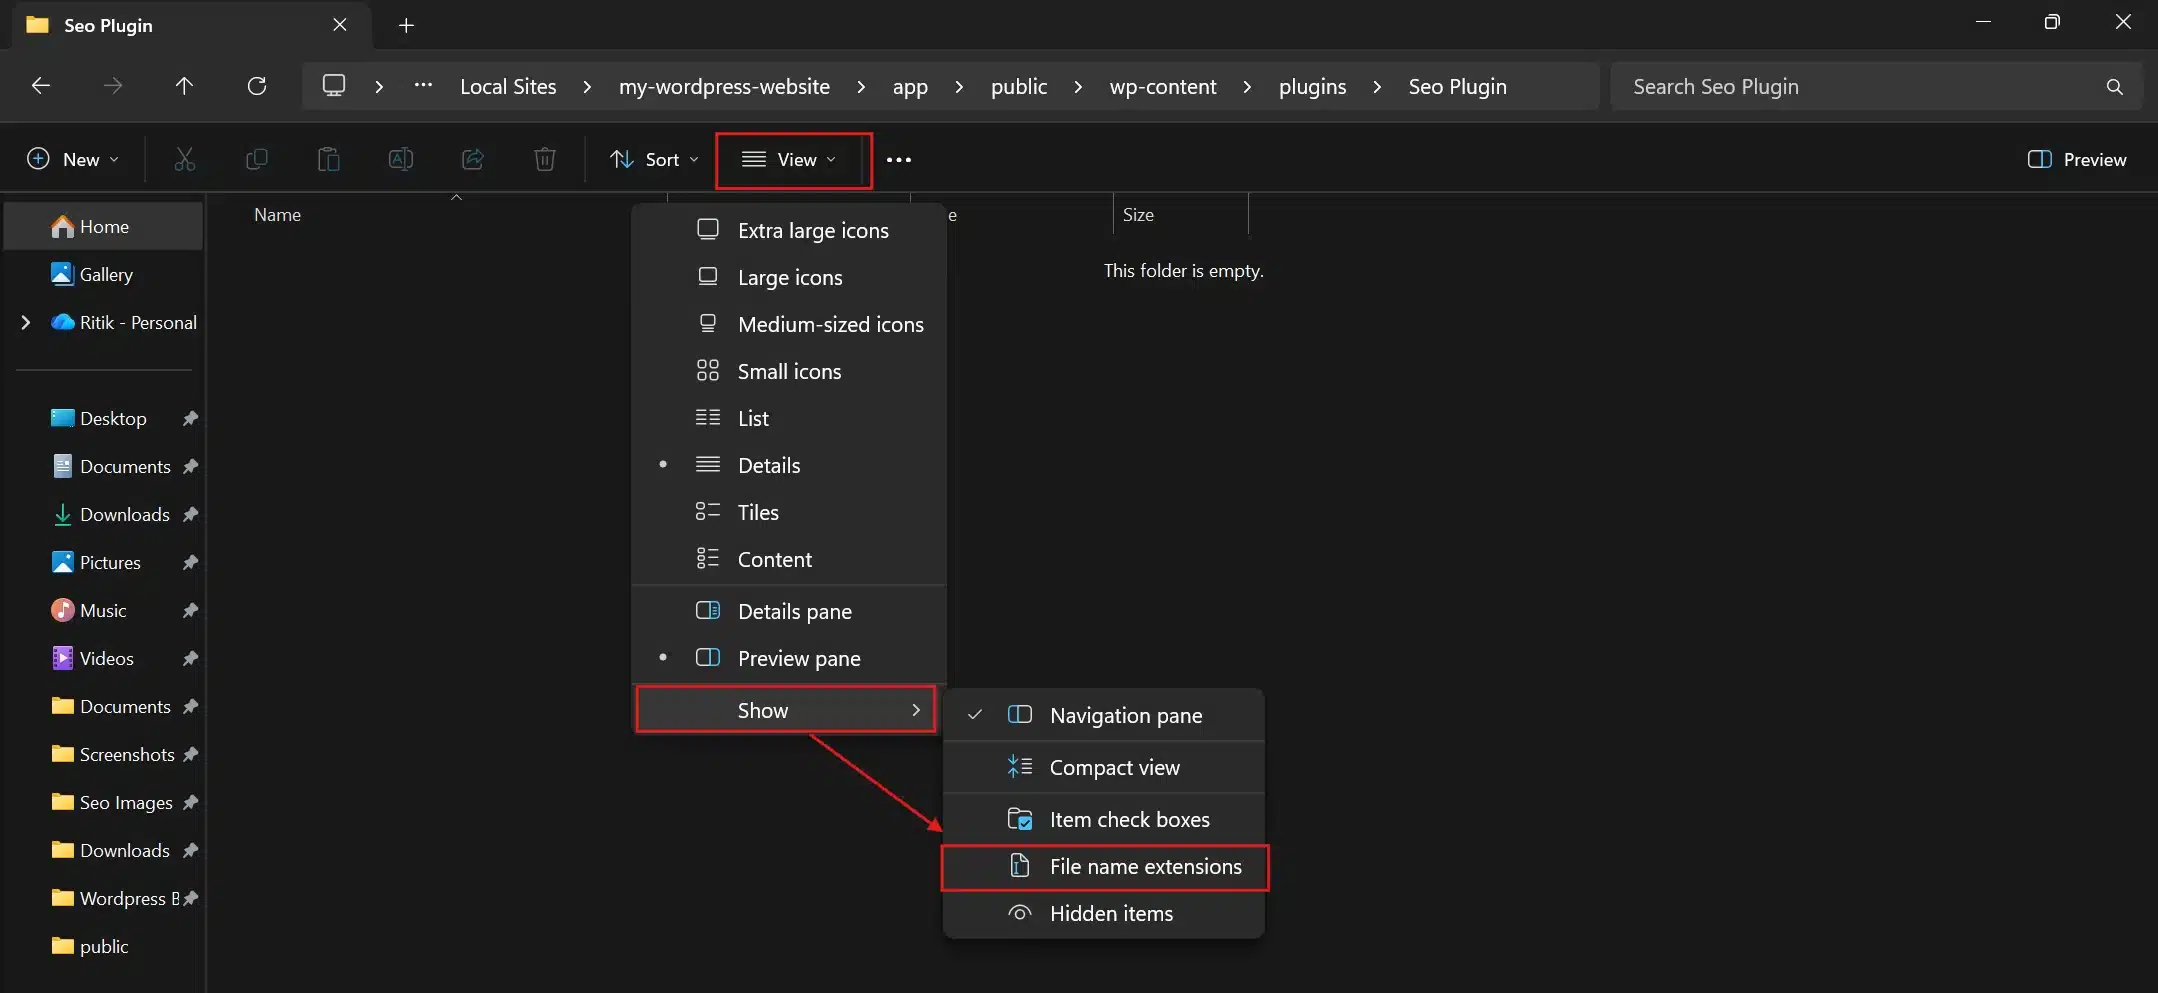The image size is (2158, 993).
Task: Enable Item check boxes
Action: 1104,819
